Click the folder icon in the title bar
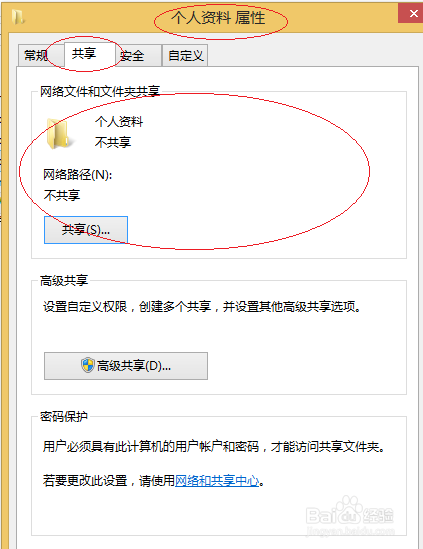Viewport: 423px width, 549px height. 18,17
